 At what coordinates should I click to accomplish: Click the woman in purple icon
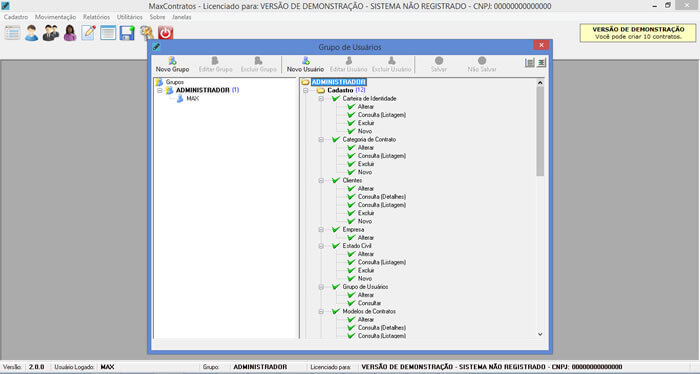pyautogui.click(x=70, y=33)
